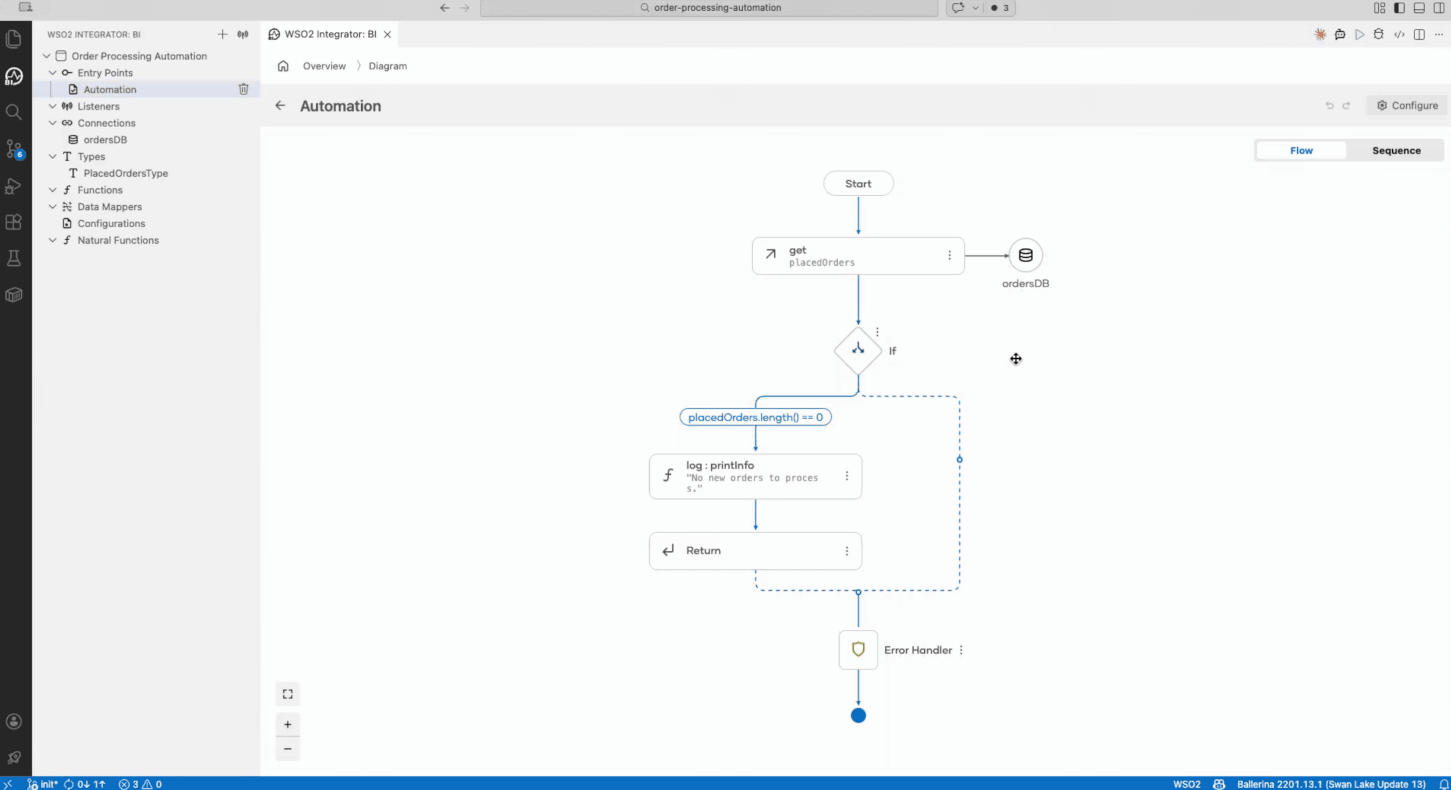Click the Debug bug icon in editor toolbar
This screenshot has width=1451, height=790.
(x=1379, y=34)
